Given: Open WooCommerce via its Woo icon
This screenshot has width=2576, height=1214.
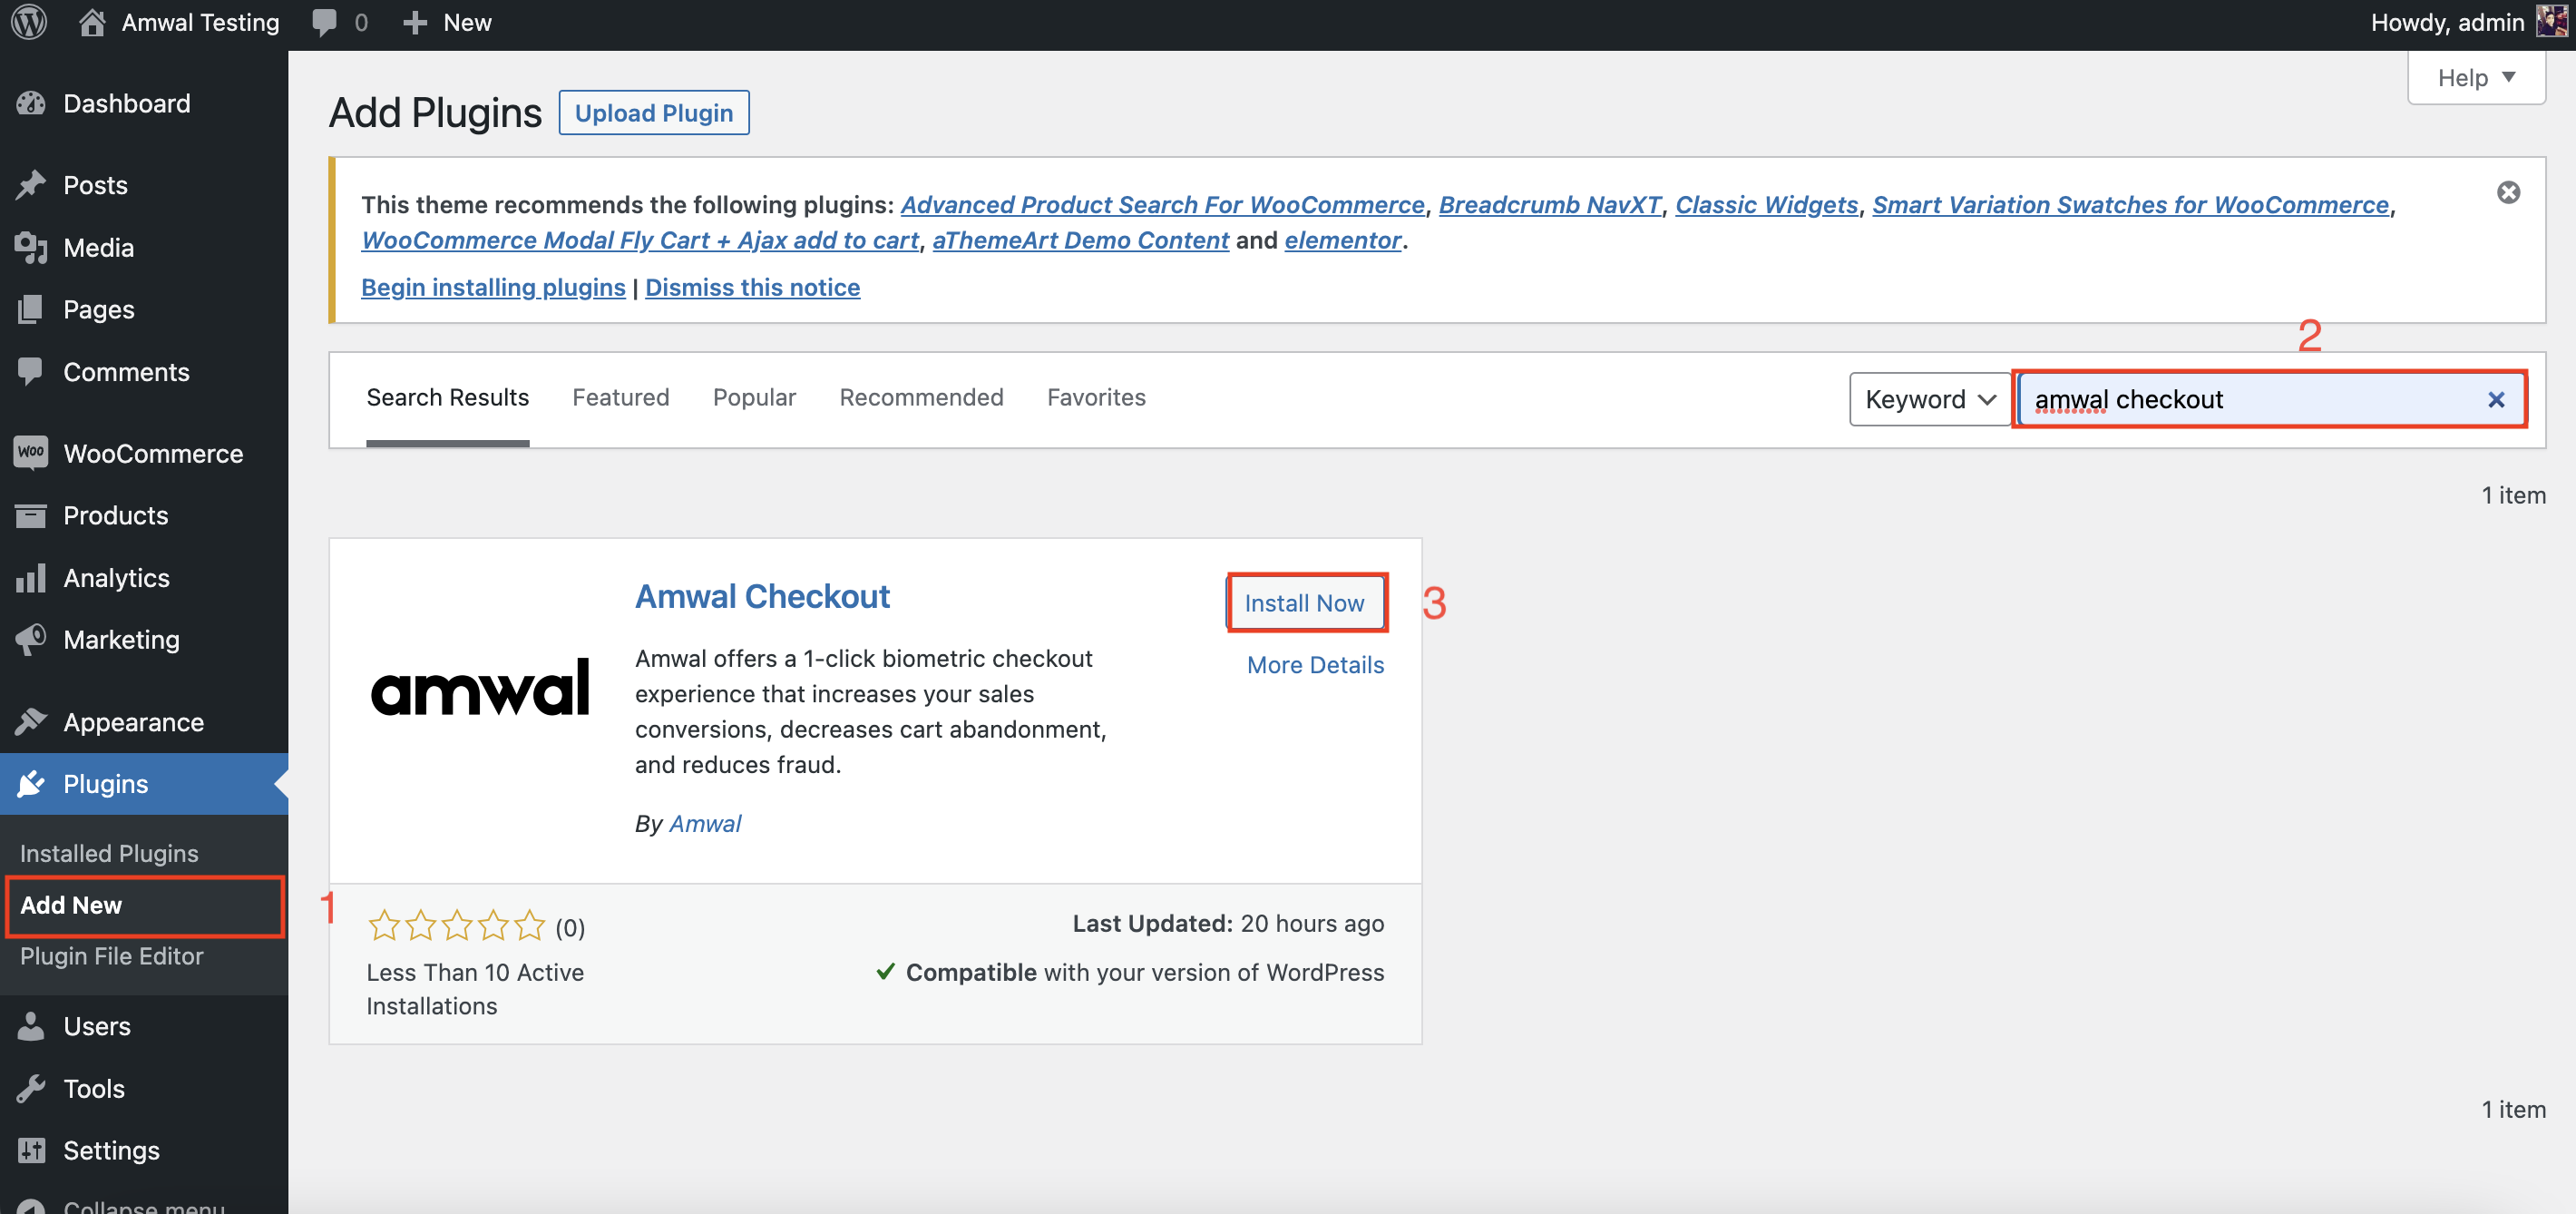Looking at the screenshot, I should tap(31, 452).
